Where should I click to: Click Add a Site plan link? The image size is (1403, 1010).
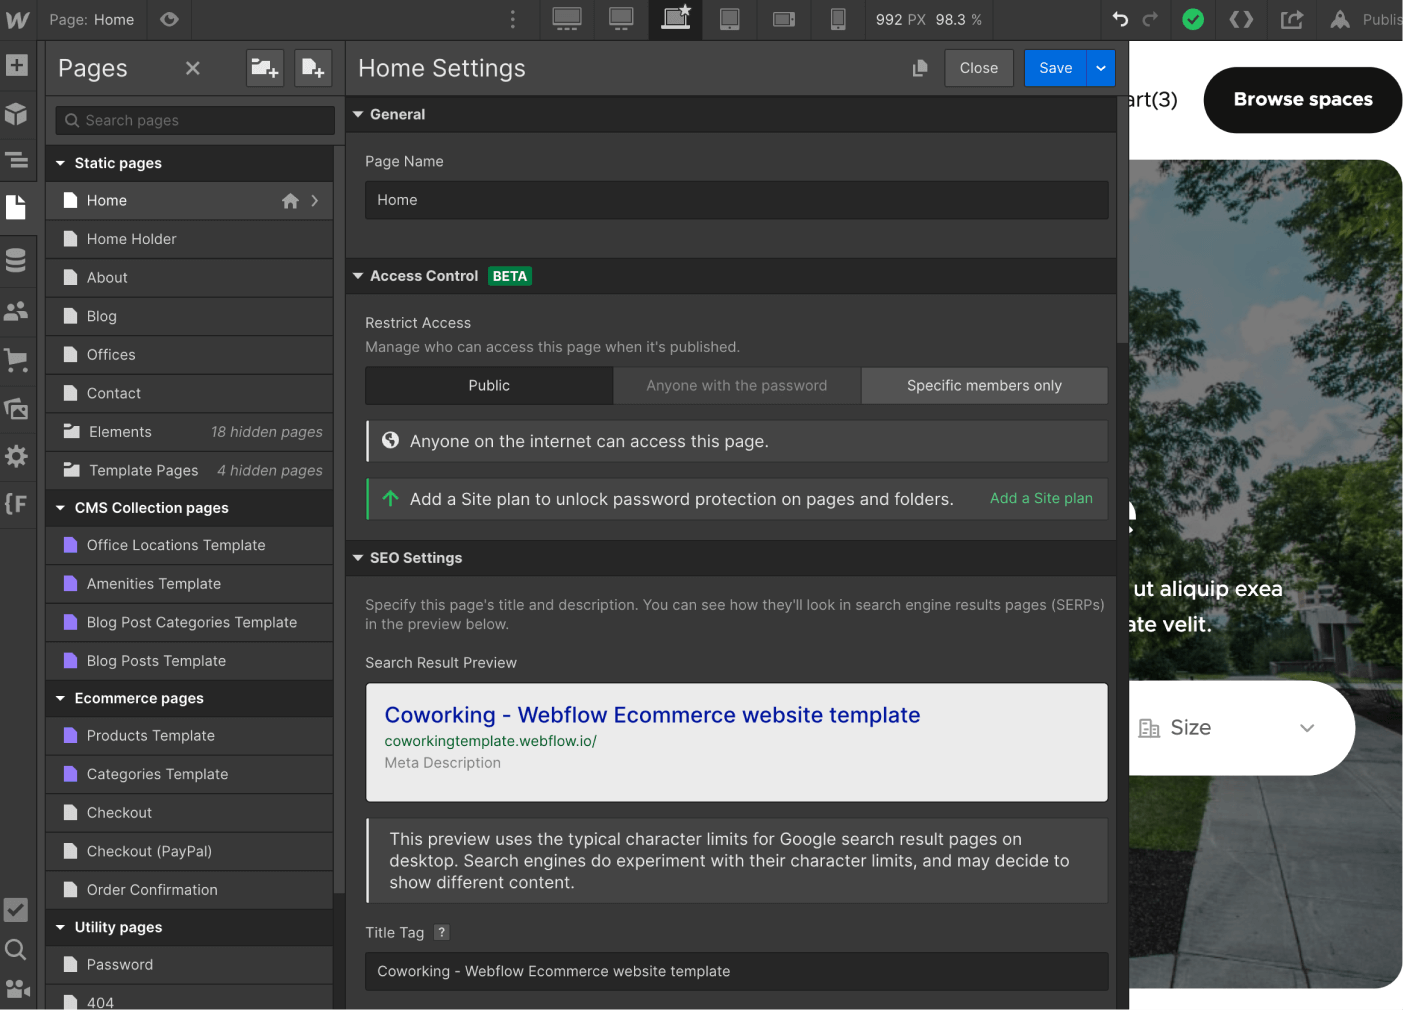[x=1041, y=498]
